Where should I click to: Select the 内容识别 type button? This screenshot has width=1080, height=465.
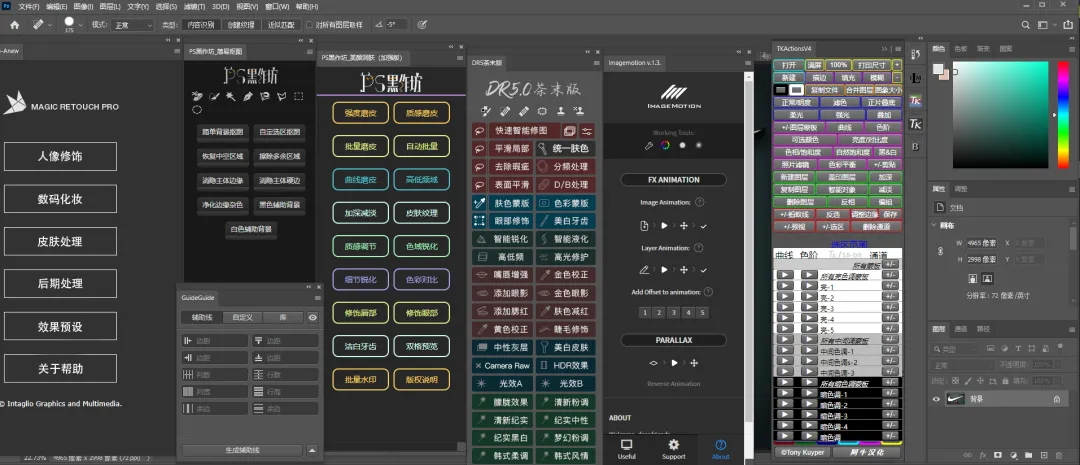click(200, 25)
